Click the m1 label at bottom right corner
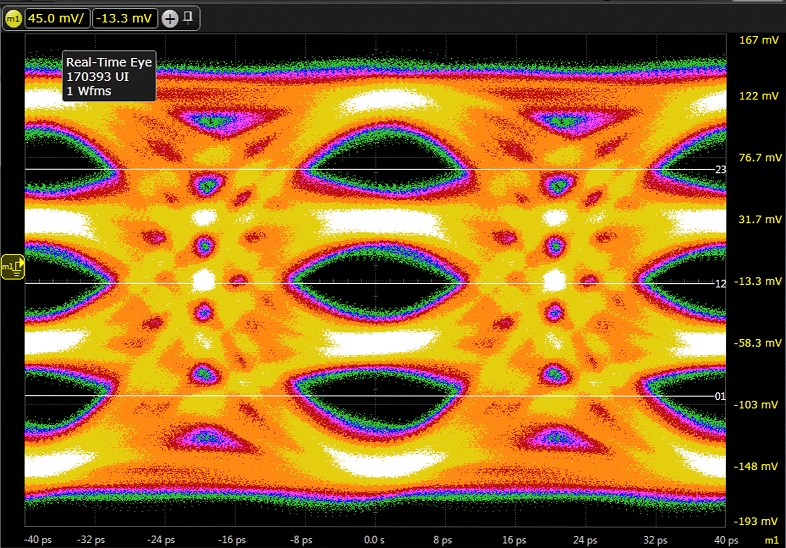Screen dimensions: 786x548 tap(770, 540)
